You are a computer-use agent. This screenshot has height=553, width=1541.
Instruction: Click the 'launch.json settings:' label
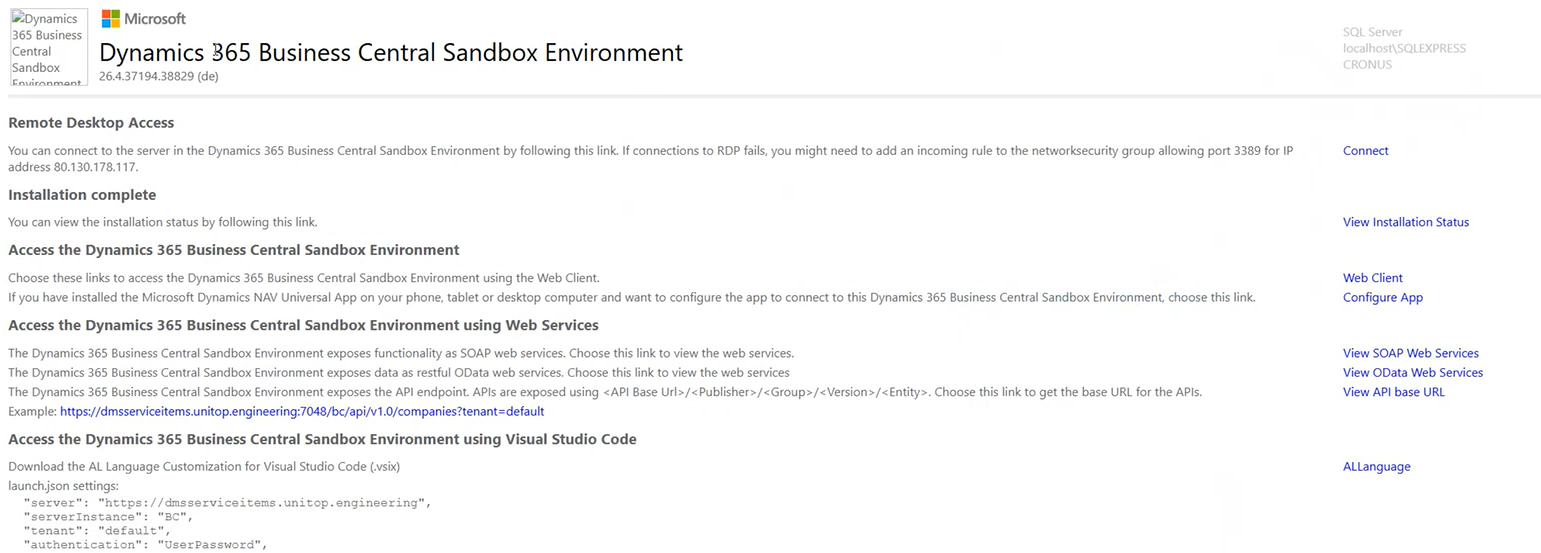tap(63, 486)
